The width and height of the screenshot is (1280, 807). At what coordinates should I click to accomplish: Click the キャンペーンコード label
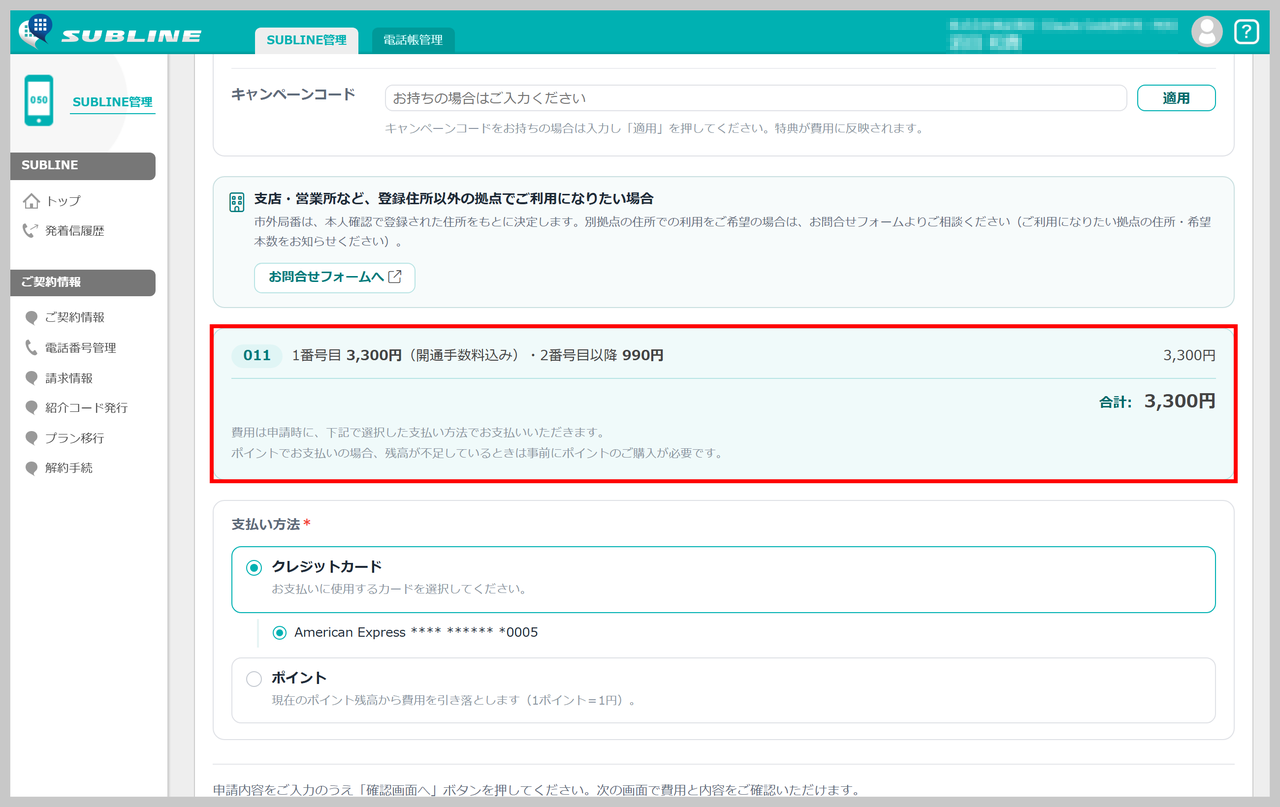293,95
